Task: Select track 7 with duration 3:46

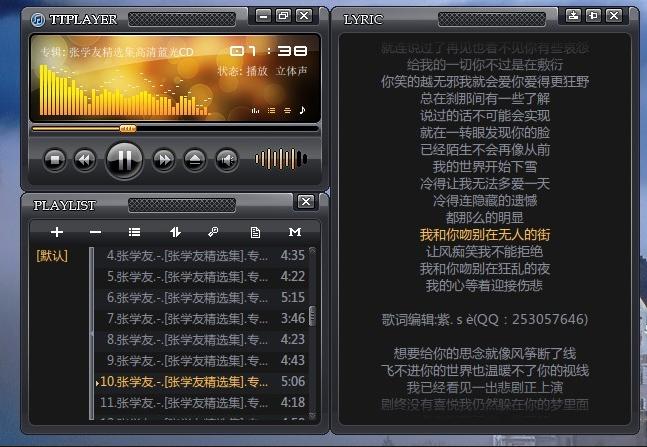Action: (x=202, y=318)
